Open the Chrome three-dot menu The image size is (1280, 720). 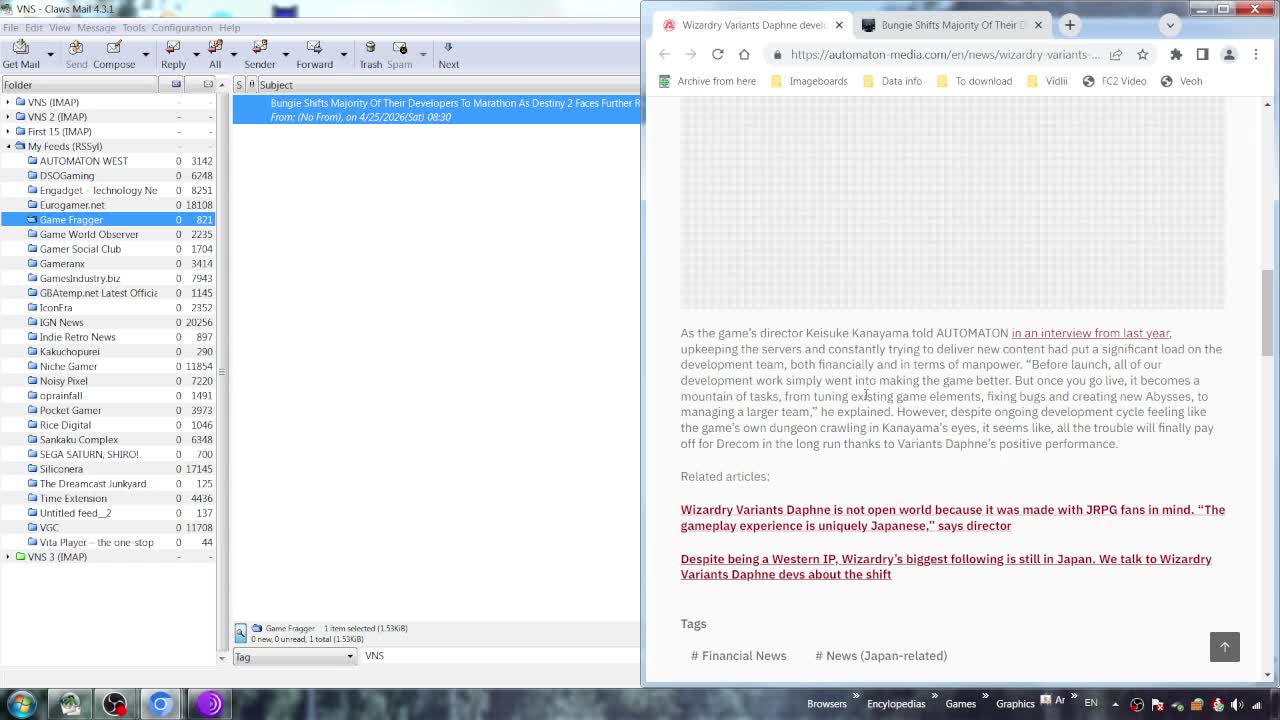click(x=1256, y=54)
